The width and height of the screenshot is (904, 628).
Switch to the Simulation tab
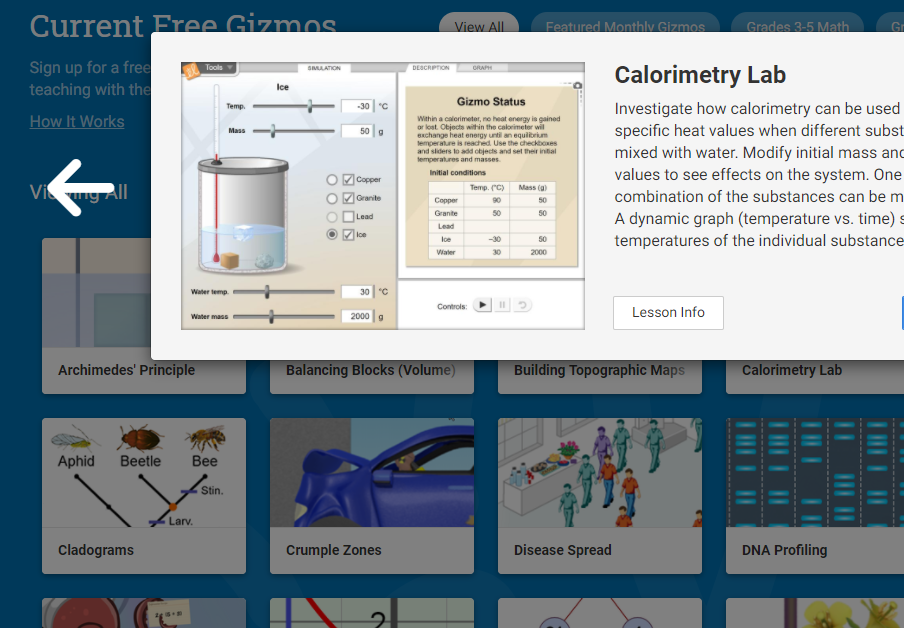(324, 68)
